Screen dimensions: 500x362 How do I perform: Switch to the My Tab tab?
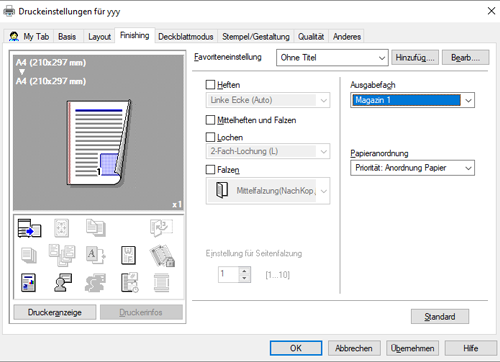[29, 36]
